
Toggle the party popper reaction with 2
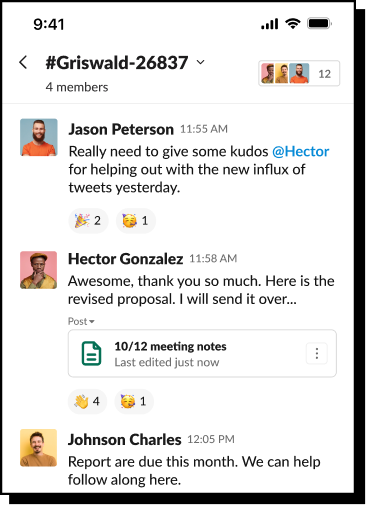tap(88, 221)
